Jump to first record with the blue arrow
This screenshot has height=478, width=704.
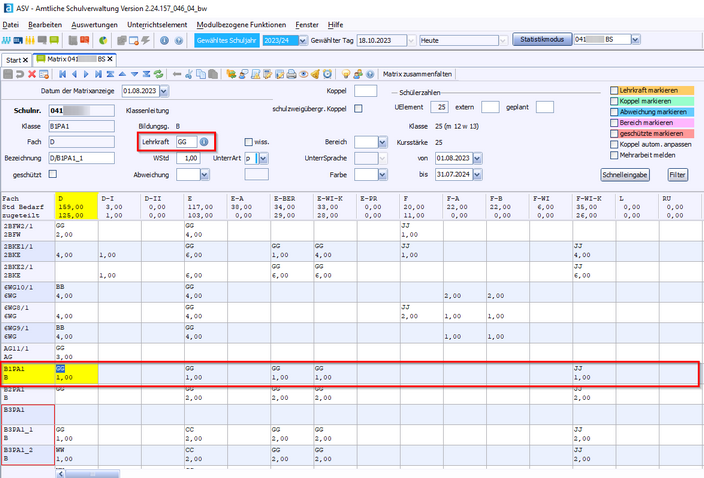pos(62,75)
